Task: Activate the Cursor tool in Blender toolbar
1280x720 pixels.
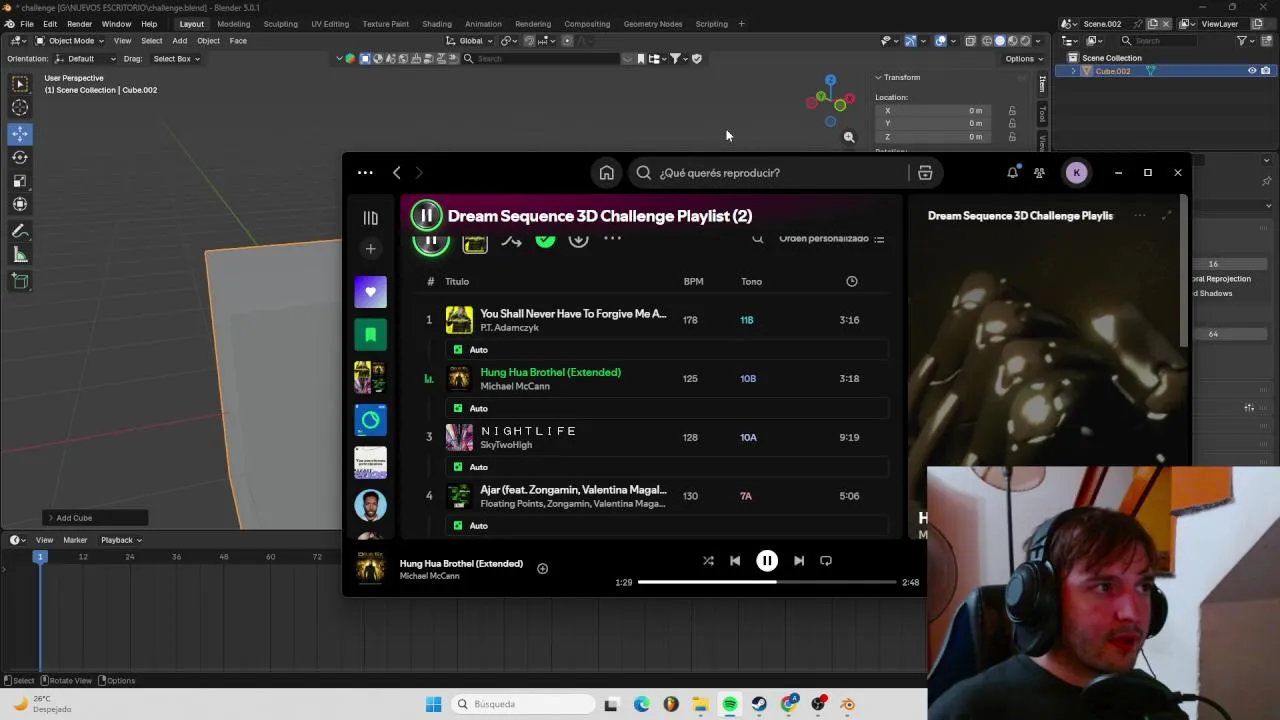Action: 20,108
